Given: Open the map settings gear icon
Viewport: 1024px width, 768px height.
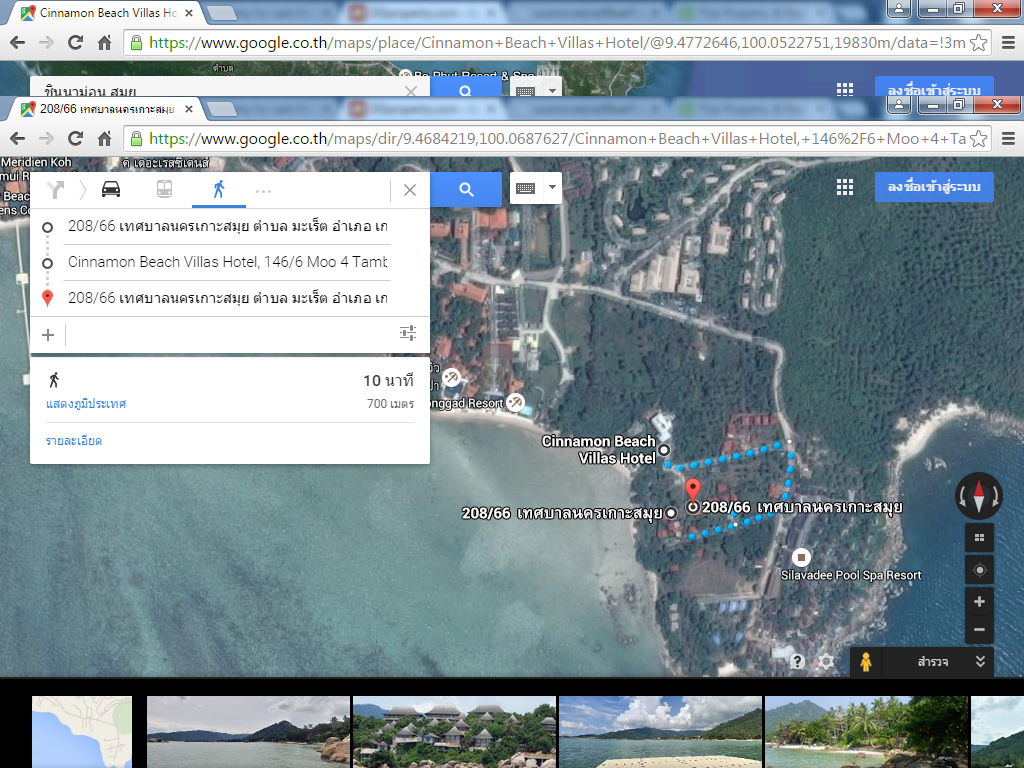Looking at the screenshot, I should click(x=826, y=662).
